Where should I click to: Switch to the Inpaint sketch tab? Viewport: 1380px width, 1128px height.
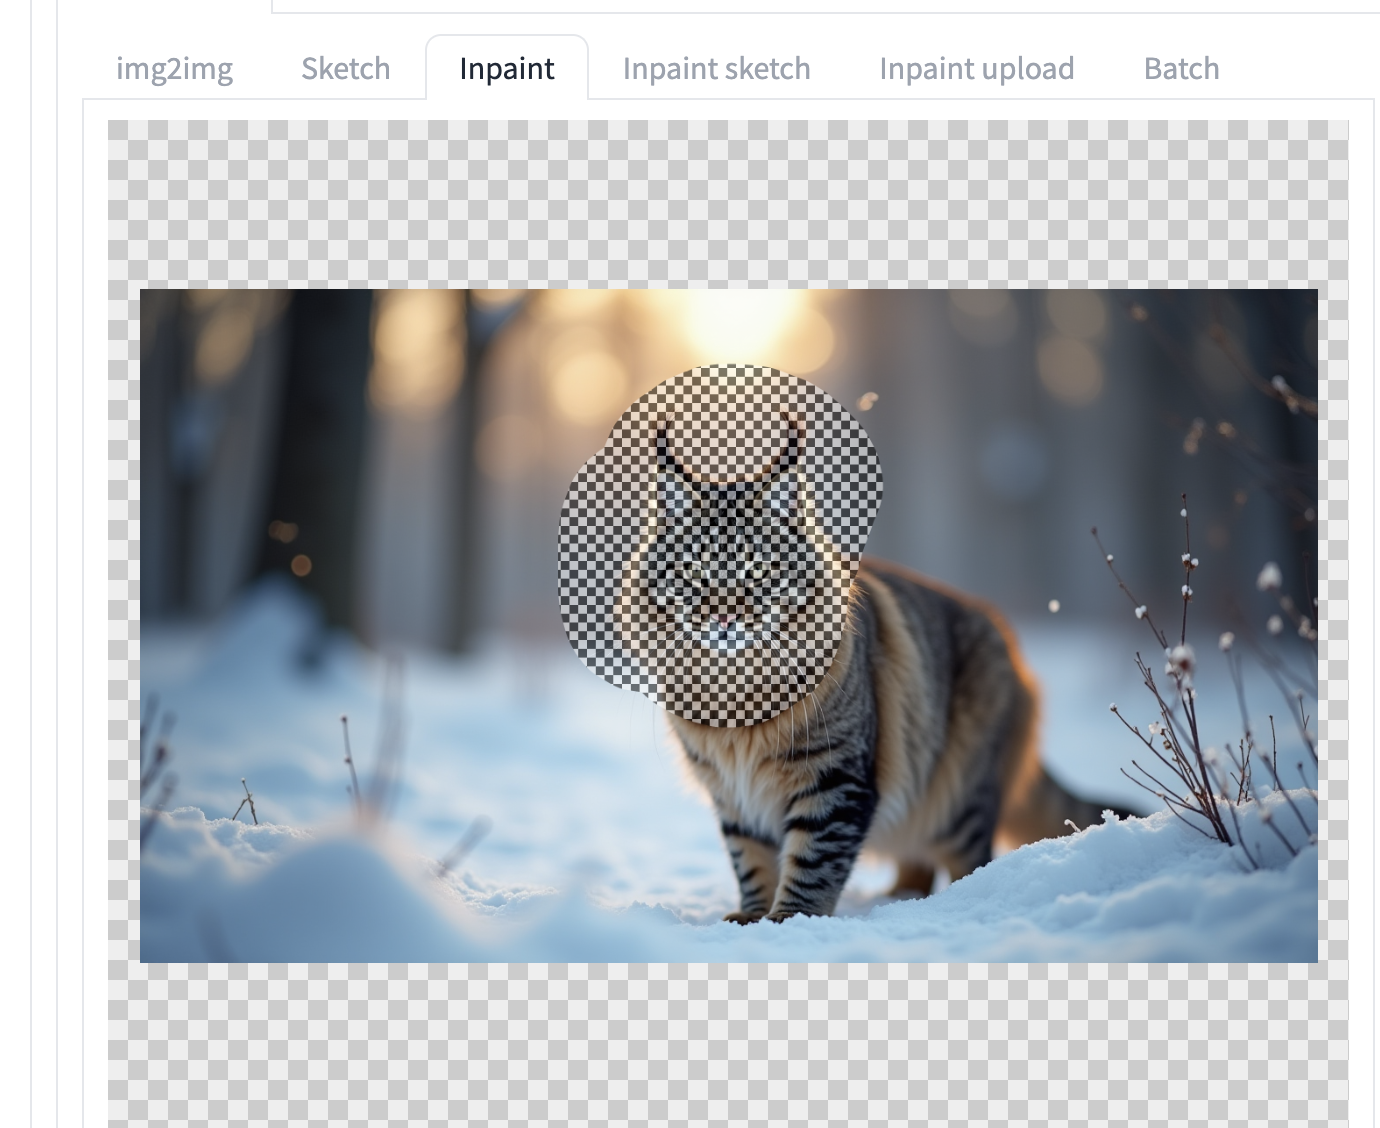click(x=716, y=68)
